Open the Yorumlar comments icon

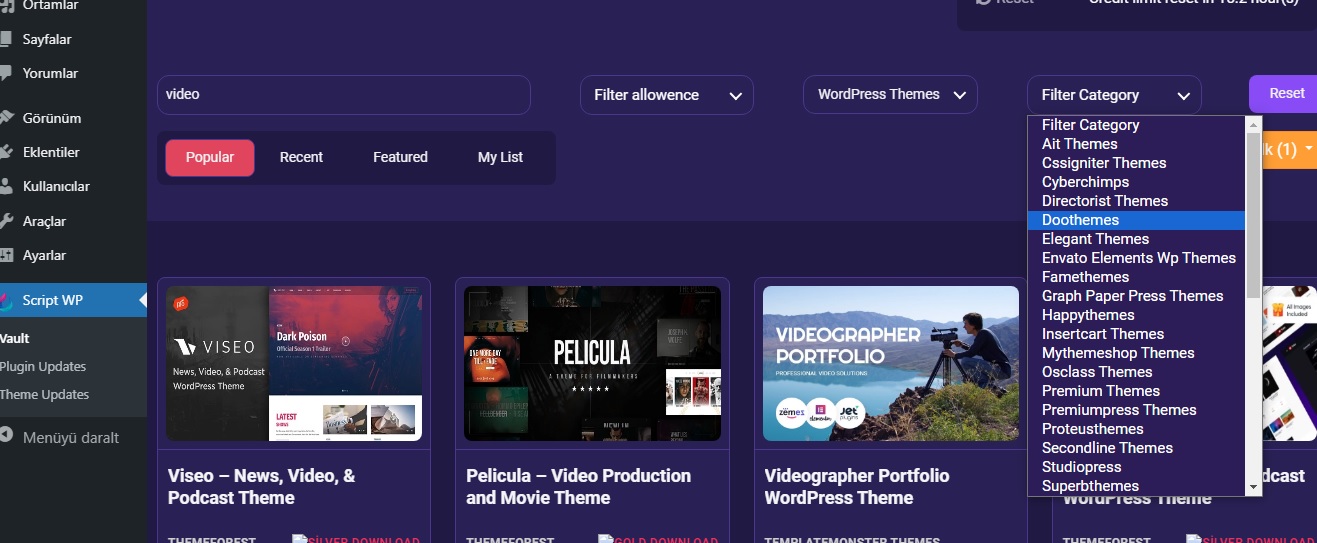5,73
